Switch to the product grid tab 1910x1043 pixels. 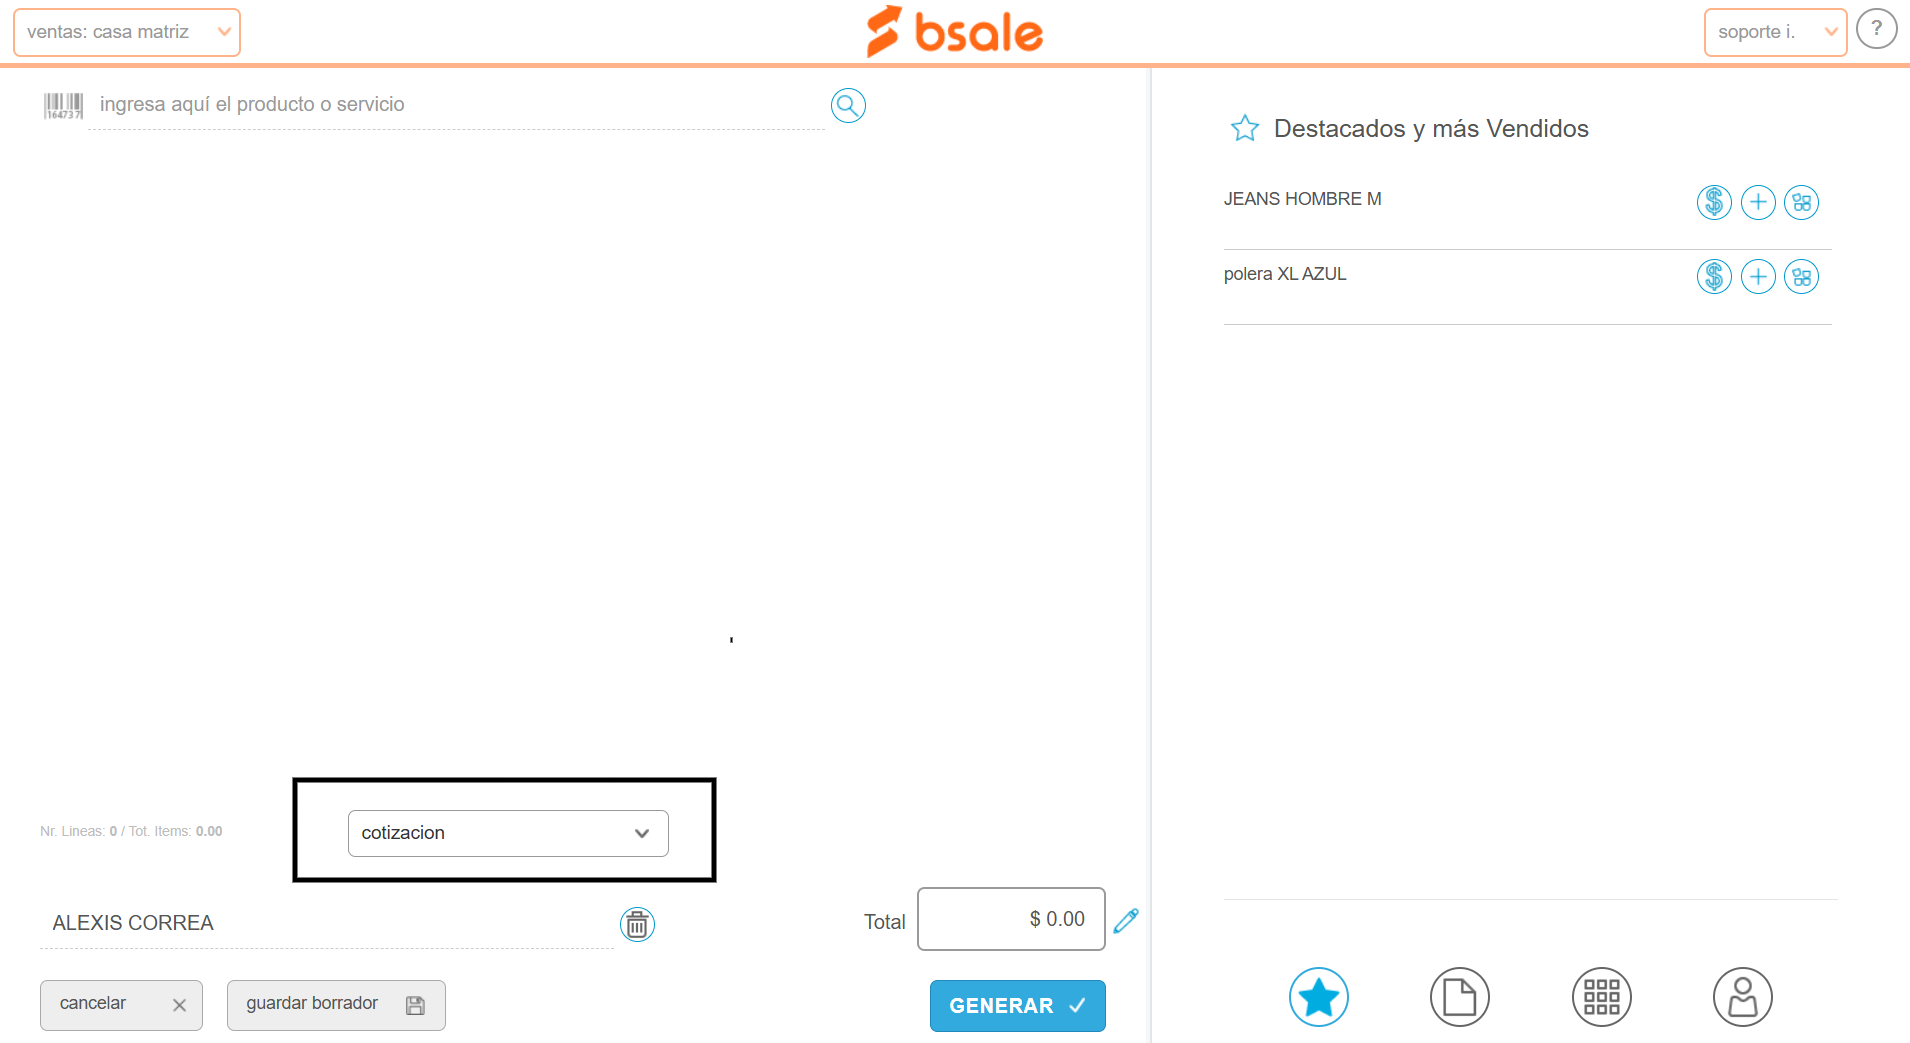(1602, 997)
